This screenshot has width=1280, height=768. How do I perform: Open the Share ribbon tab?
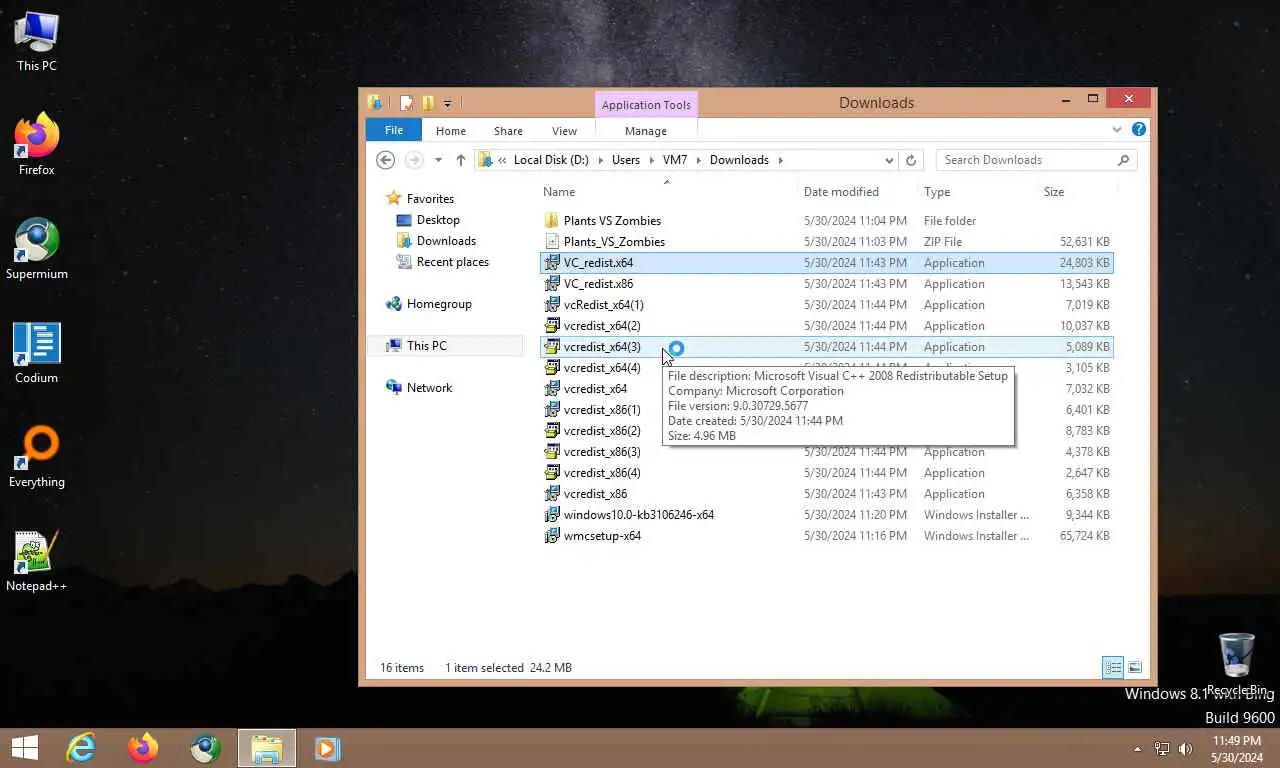point(508,131)
